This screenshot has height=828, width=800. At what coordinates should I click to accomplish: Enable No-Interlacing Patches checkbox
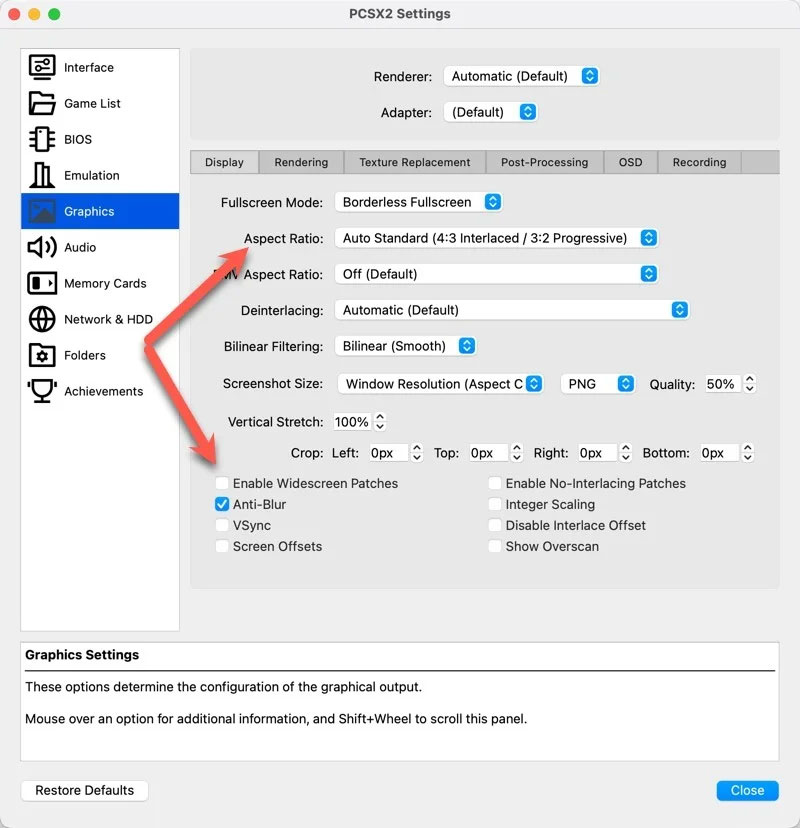coord(495,483)
